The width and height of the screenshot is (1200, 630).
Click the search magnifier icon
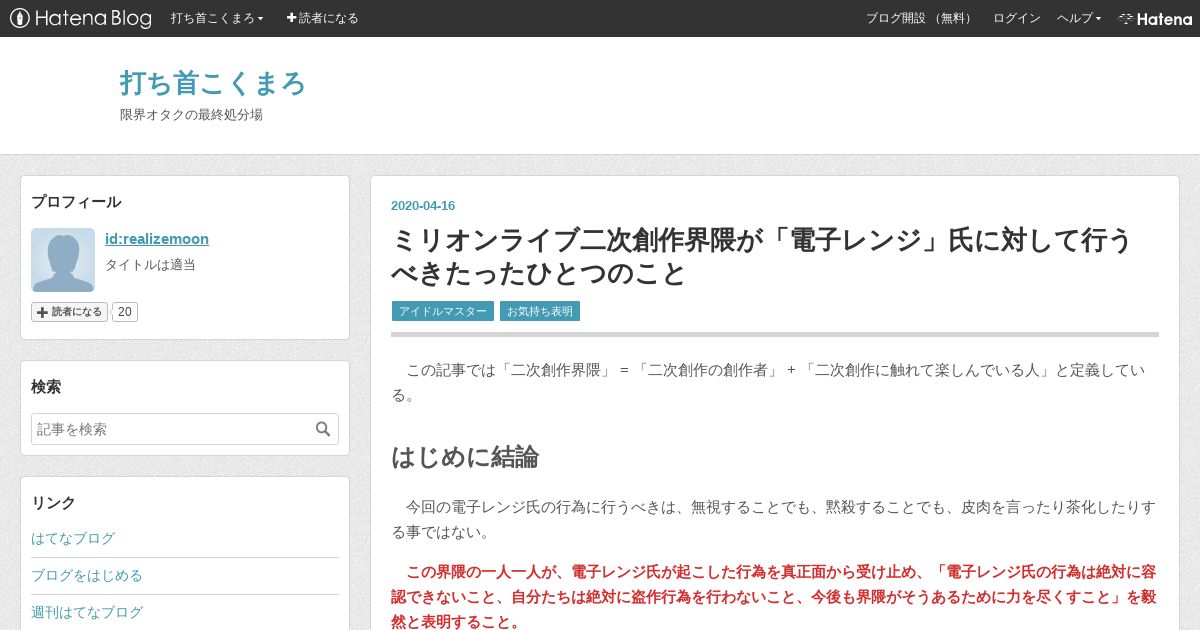pos(323,429)
